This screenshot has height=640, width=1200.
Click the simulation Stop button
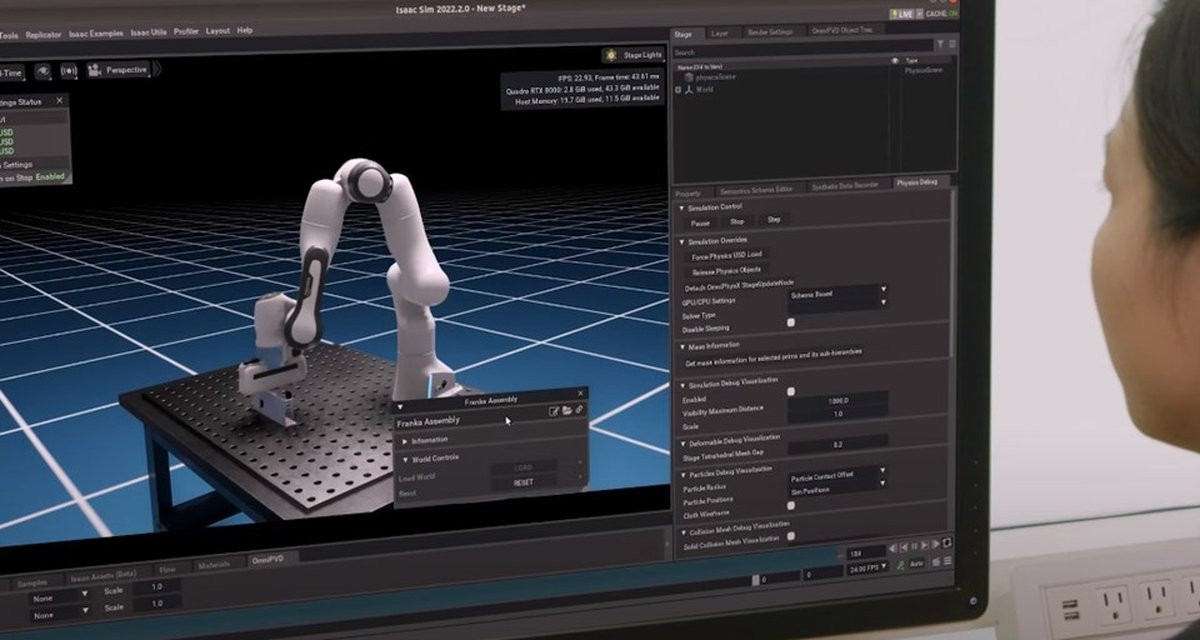coord(737,221)
